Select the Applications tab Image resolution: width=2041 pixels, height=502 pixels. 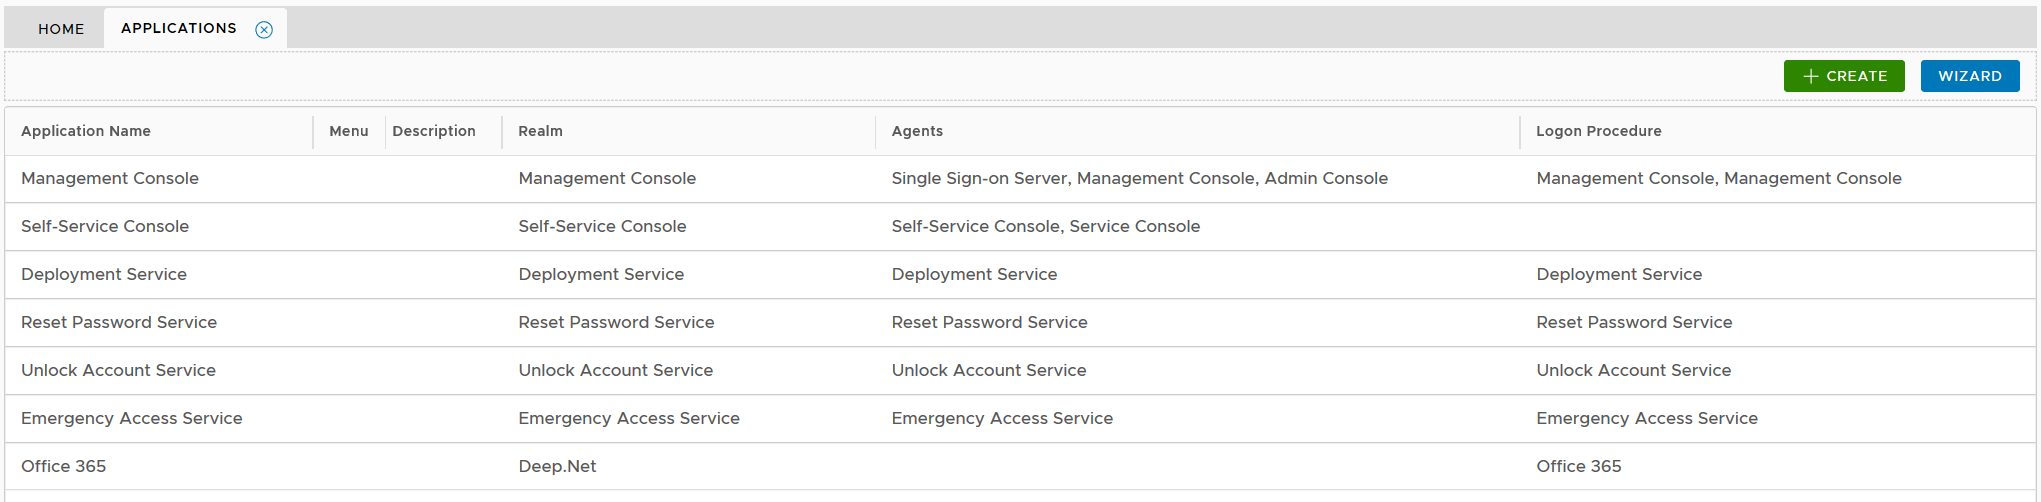179,28
